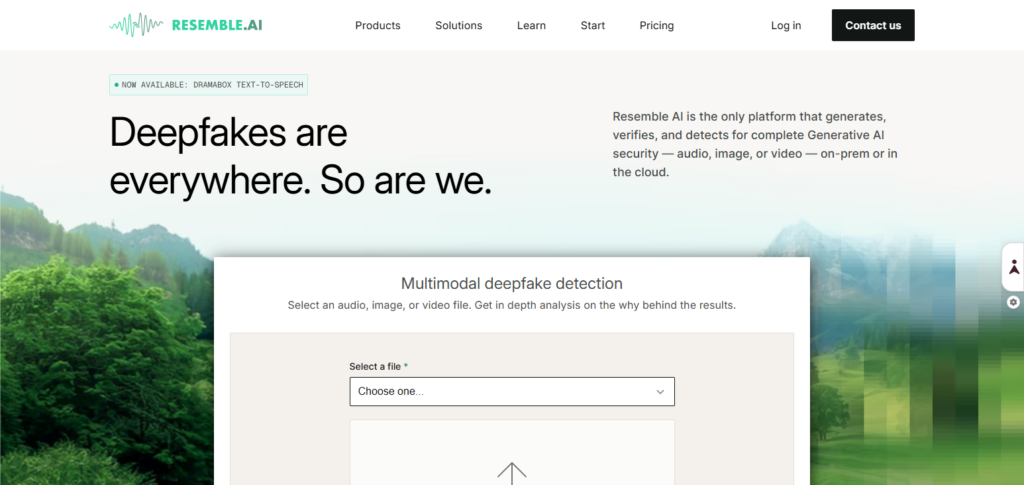The image size is (1024, 485).
Task: Click the 'Deepfakes are everywhere' headline
Action: pyautogui.click(x=300, y=157)
